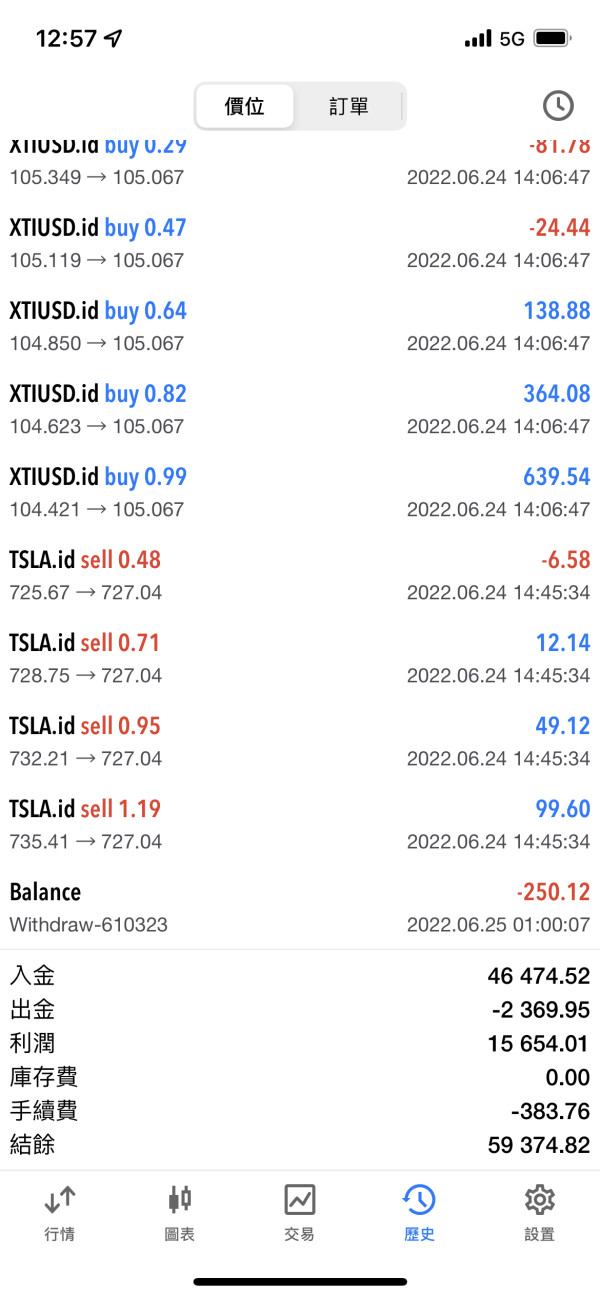Switch to the 訂單 segment
Viewport: 600px width, 1298px height.
point(349,106)
